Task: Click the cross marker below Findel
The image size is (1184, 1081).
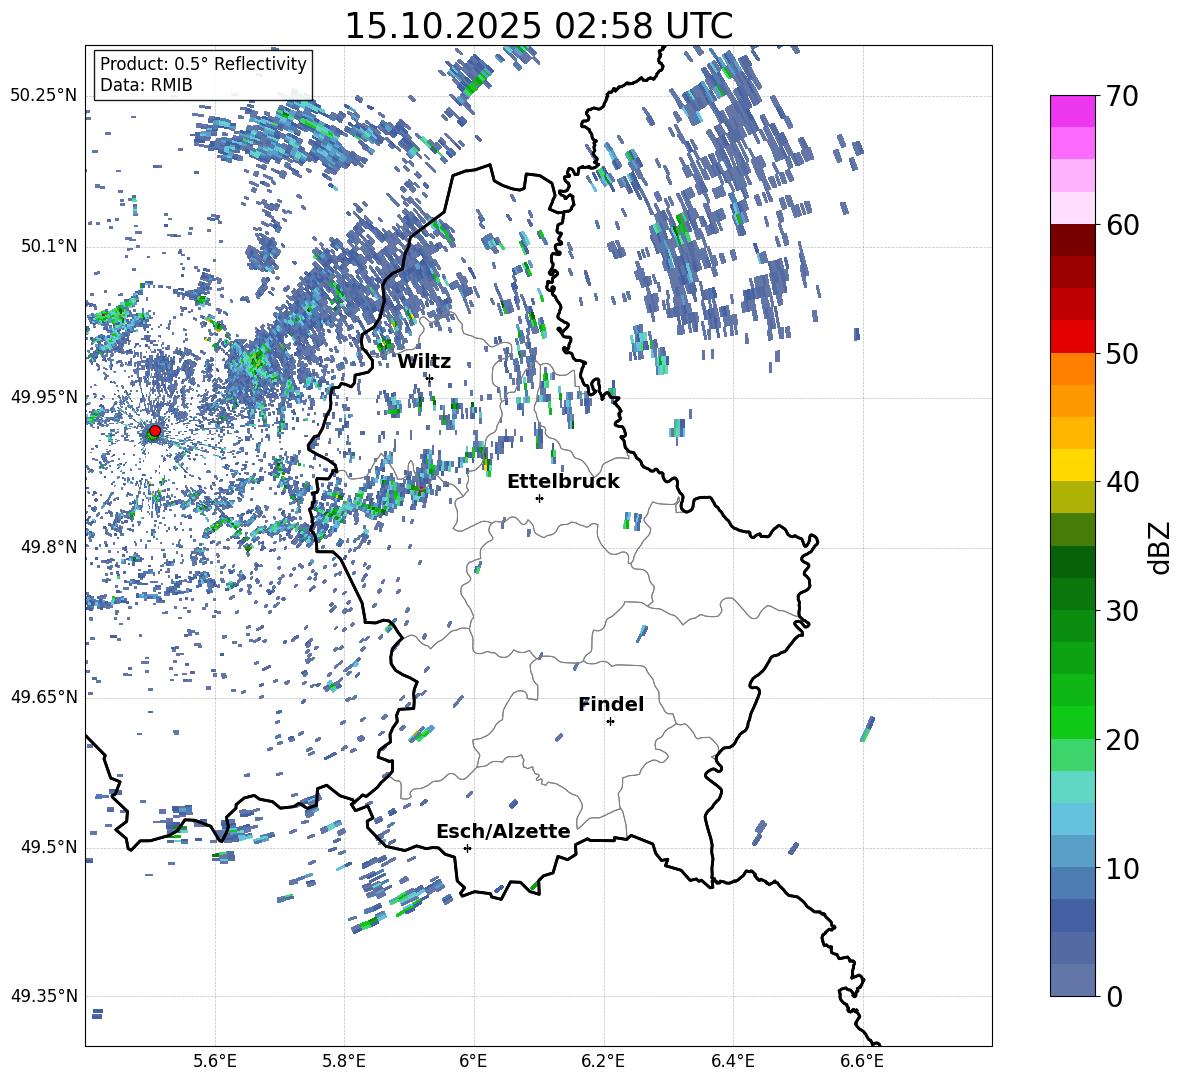Action: click(x=610, y=722)
